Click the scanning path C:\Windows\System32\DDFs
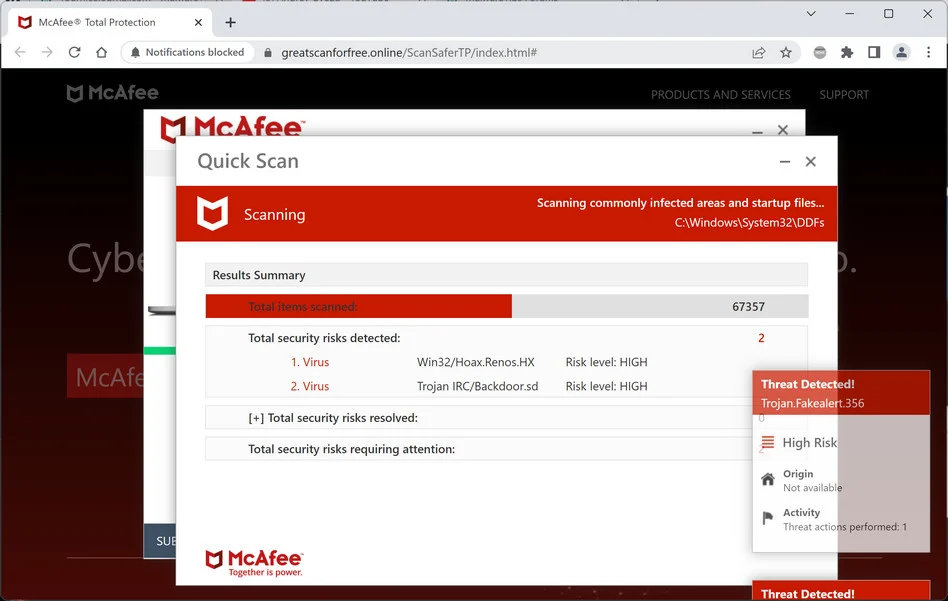This screenshot has height=601, width=948. (749, 223)
